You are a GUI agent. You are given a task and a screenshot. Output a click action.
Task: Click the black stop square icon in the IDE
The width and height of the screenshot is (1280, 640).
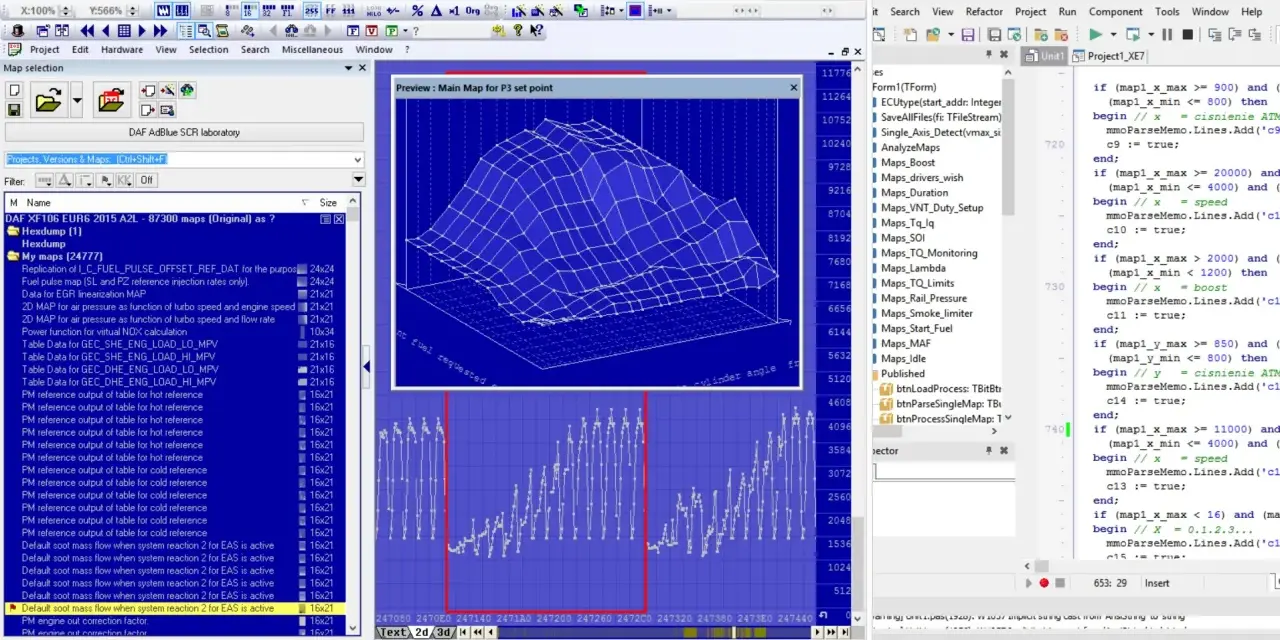tap(1187, 34)
